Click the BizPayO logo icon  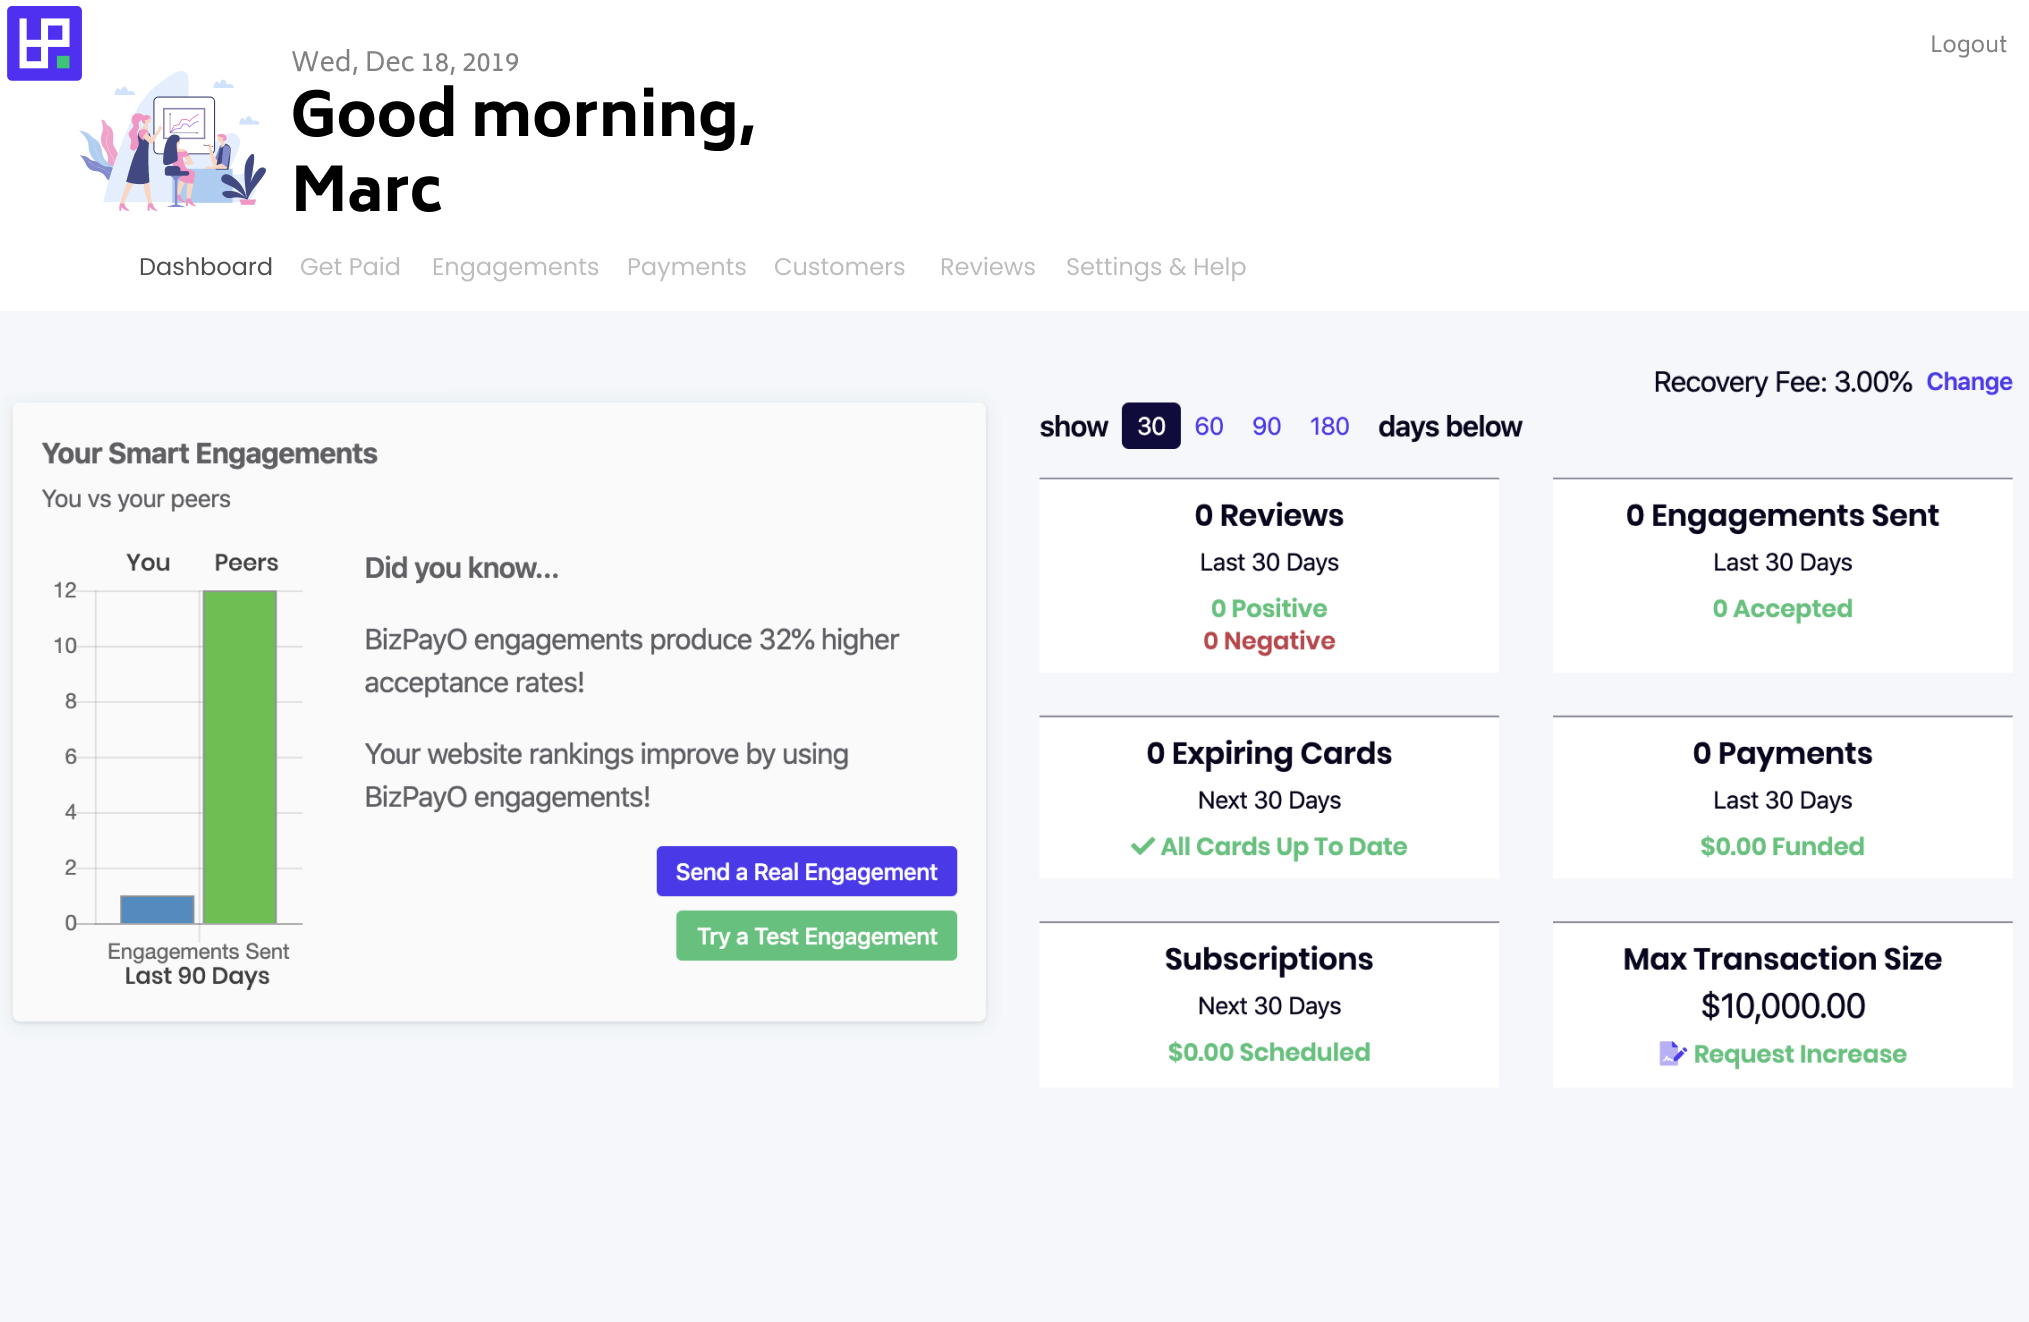(x=44, y=44)
